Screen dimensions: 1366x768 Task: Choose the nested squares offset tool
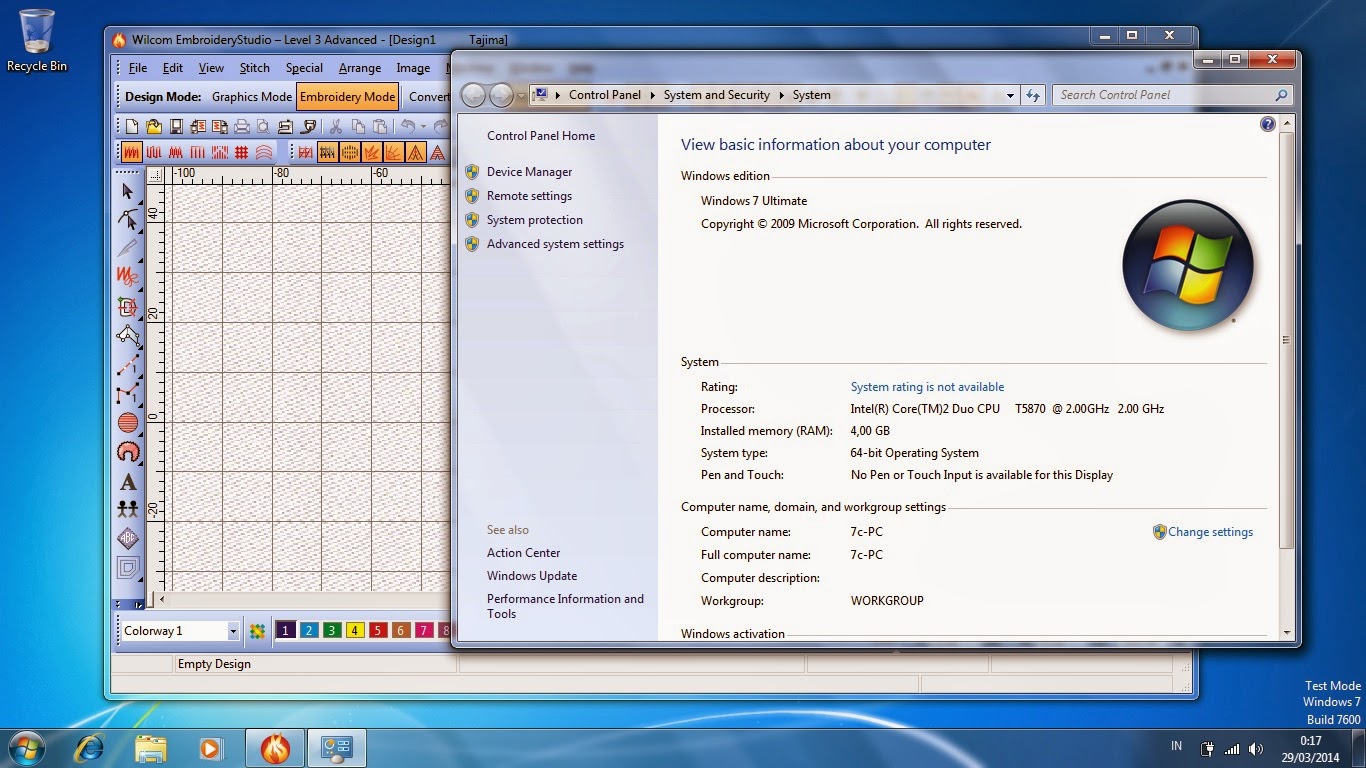[128, 568]
